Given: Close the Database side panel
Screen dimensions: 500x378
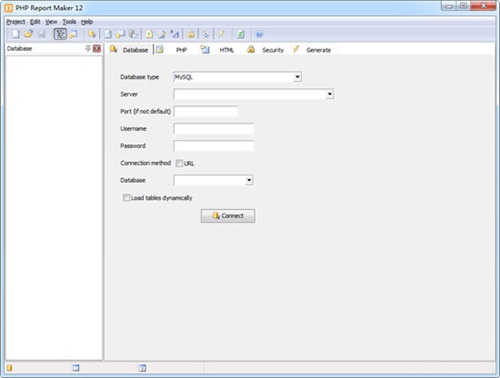Looking at the screenshot, I should pyautogui.click(x=97, y=49).
